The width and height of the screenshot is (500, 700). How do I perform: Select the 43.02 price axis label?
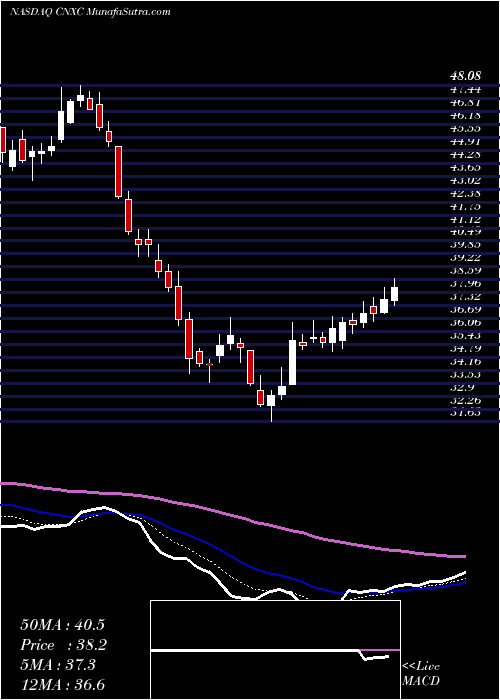pyautogui.click(x=465, y=180)
